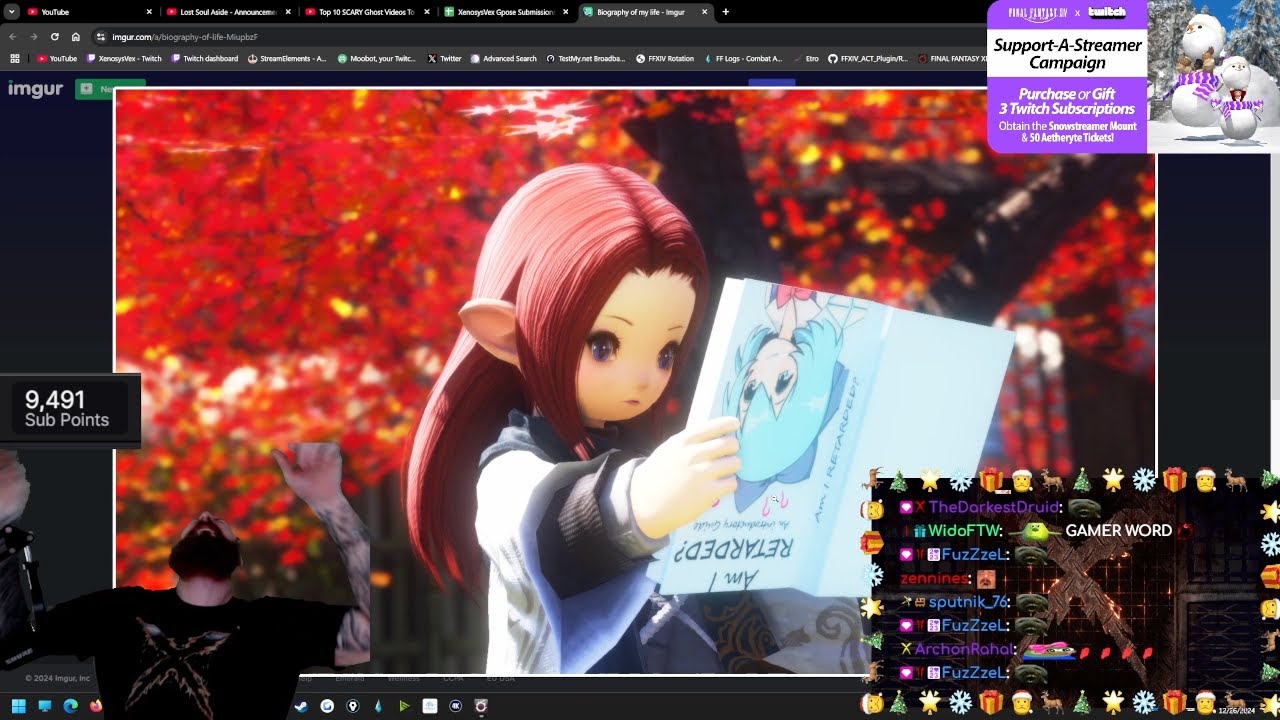Open the desktop monitor icon on taskbar
1280x720 pixels.
coord(45,706)
